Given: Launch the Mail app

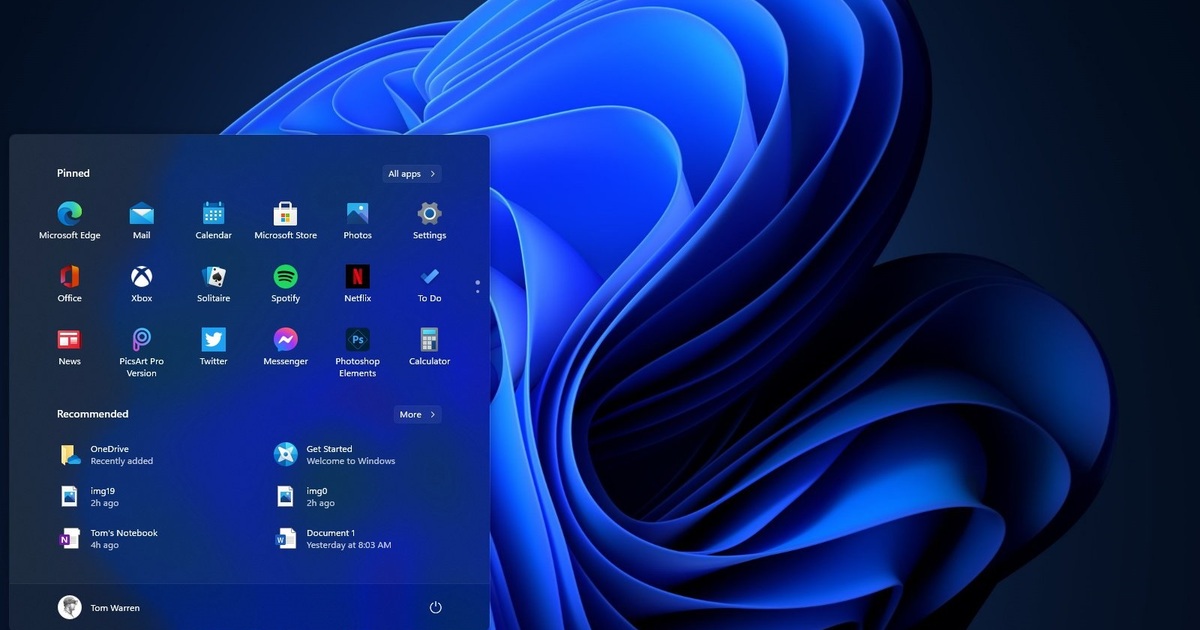Looking at the screenshot, I should click(142, 221).
